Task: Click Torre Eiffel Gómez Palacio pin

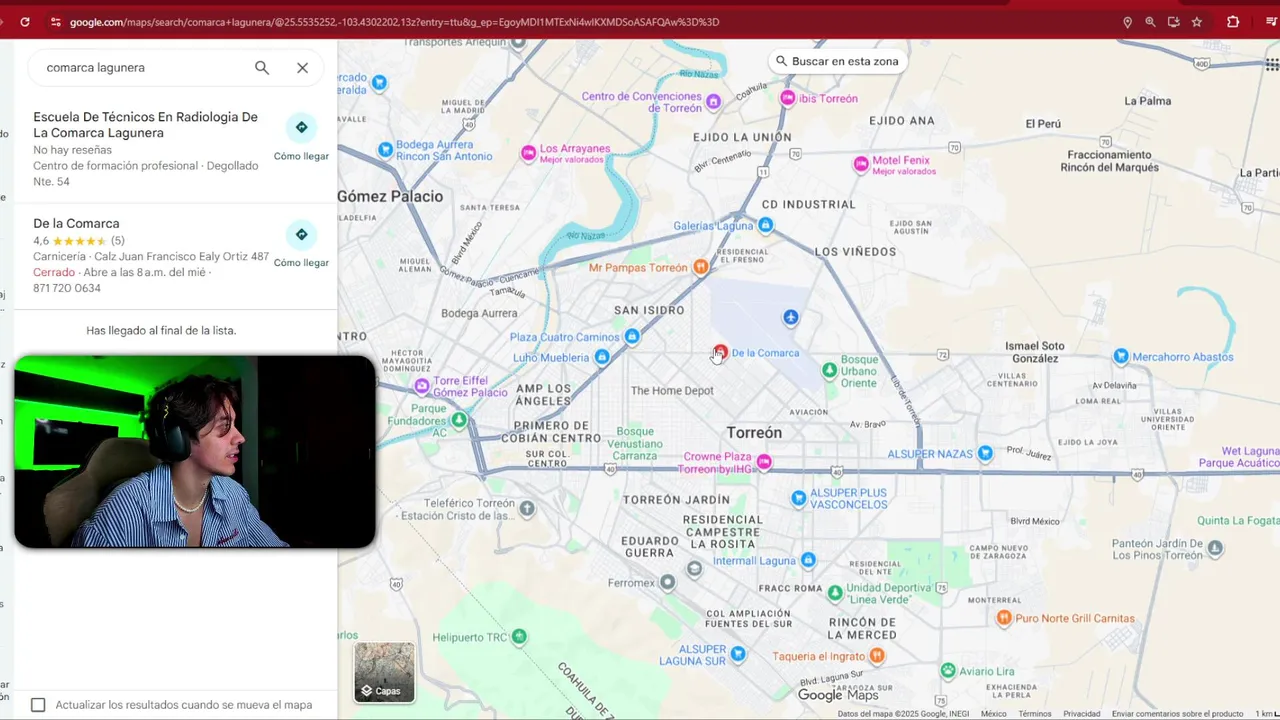Action: (422, 386)
